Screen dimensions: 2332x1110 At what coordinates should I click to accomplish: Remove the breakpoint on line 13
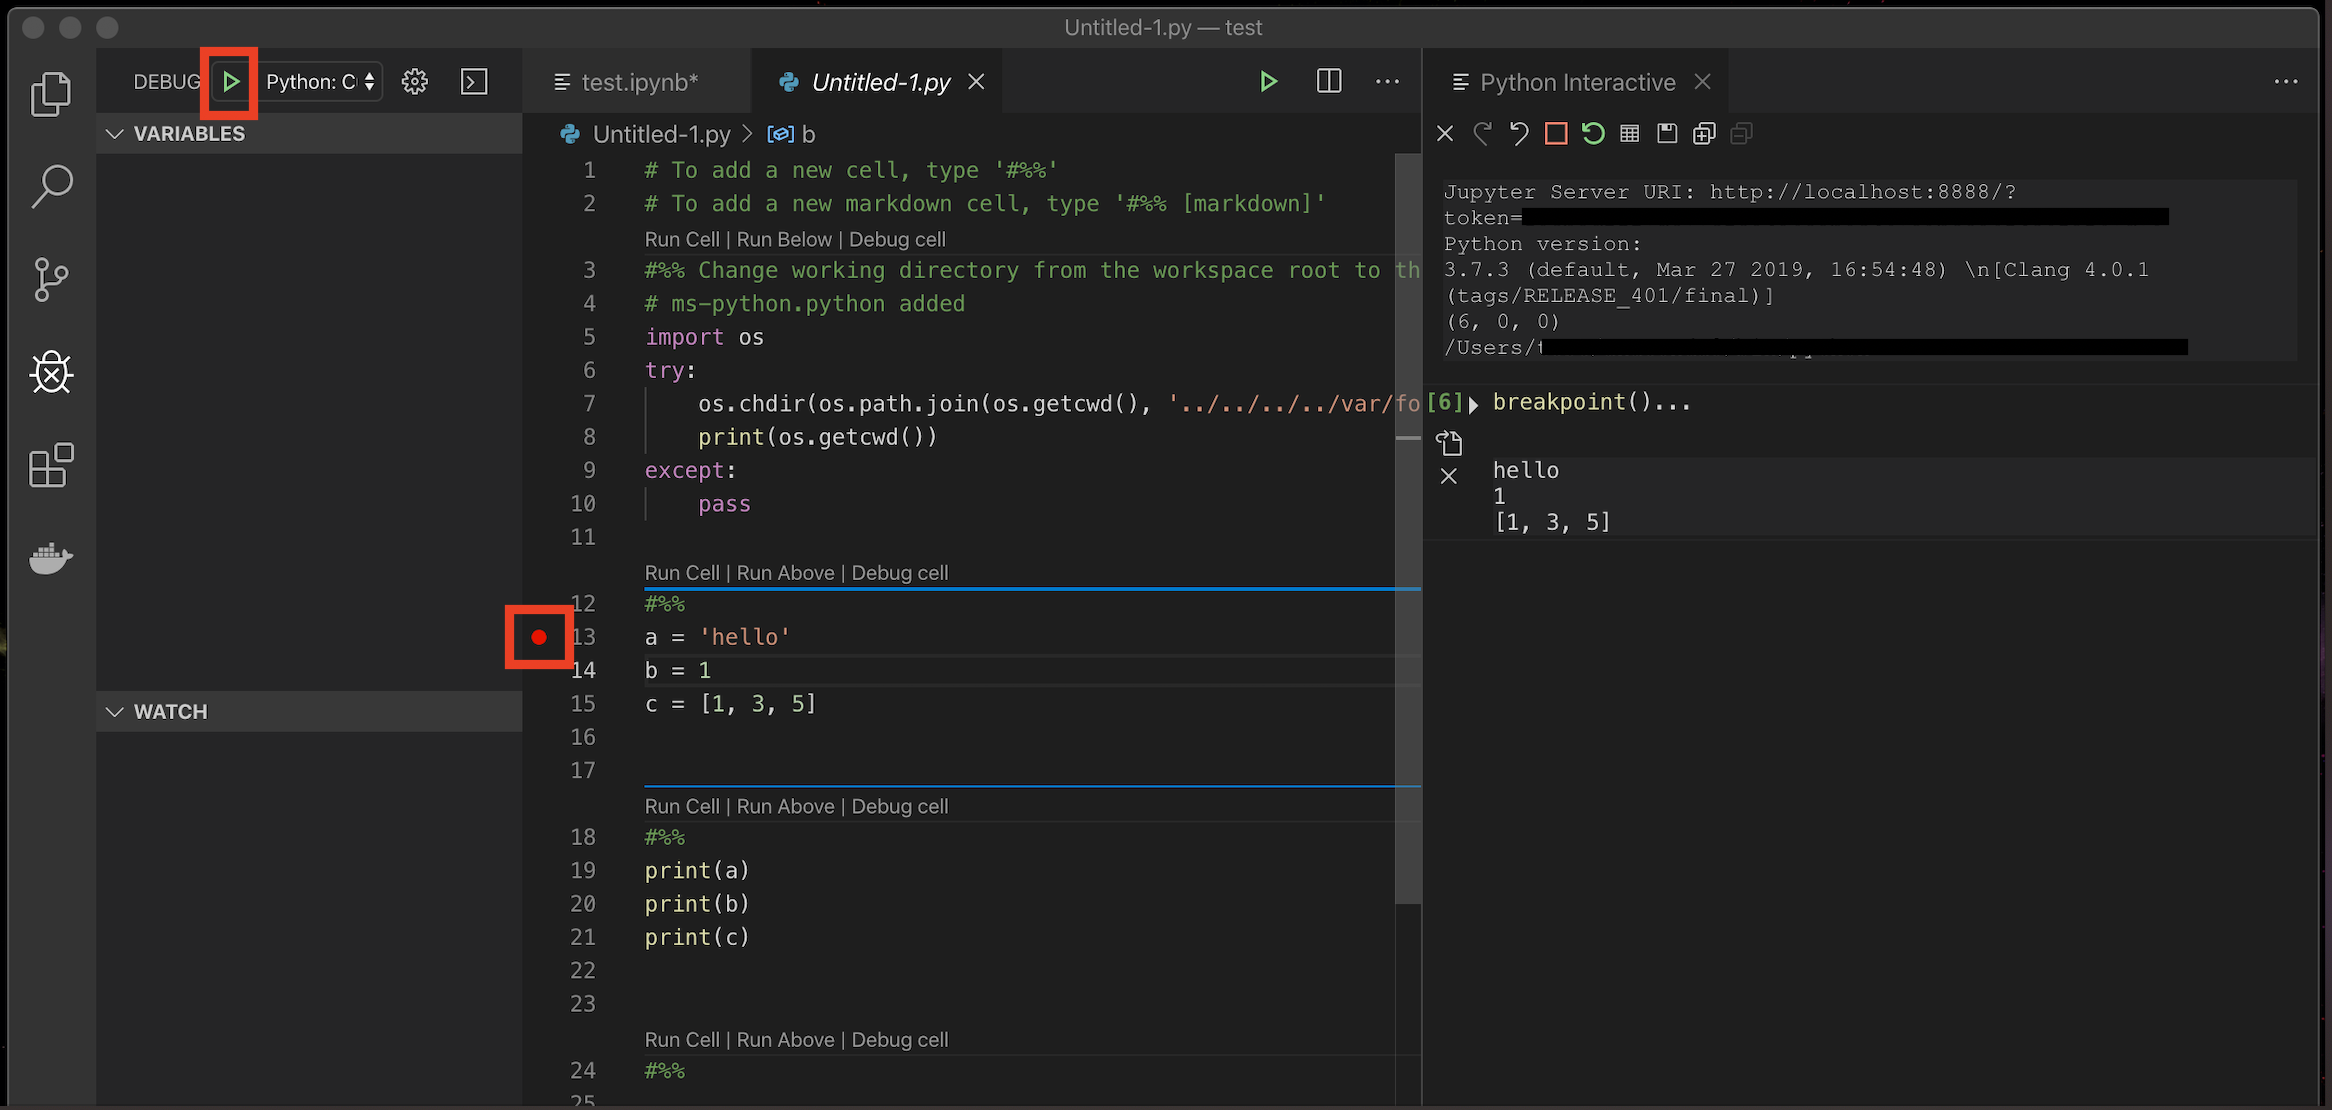click(x=539, y=636)
